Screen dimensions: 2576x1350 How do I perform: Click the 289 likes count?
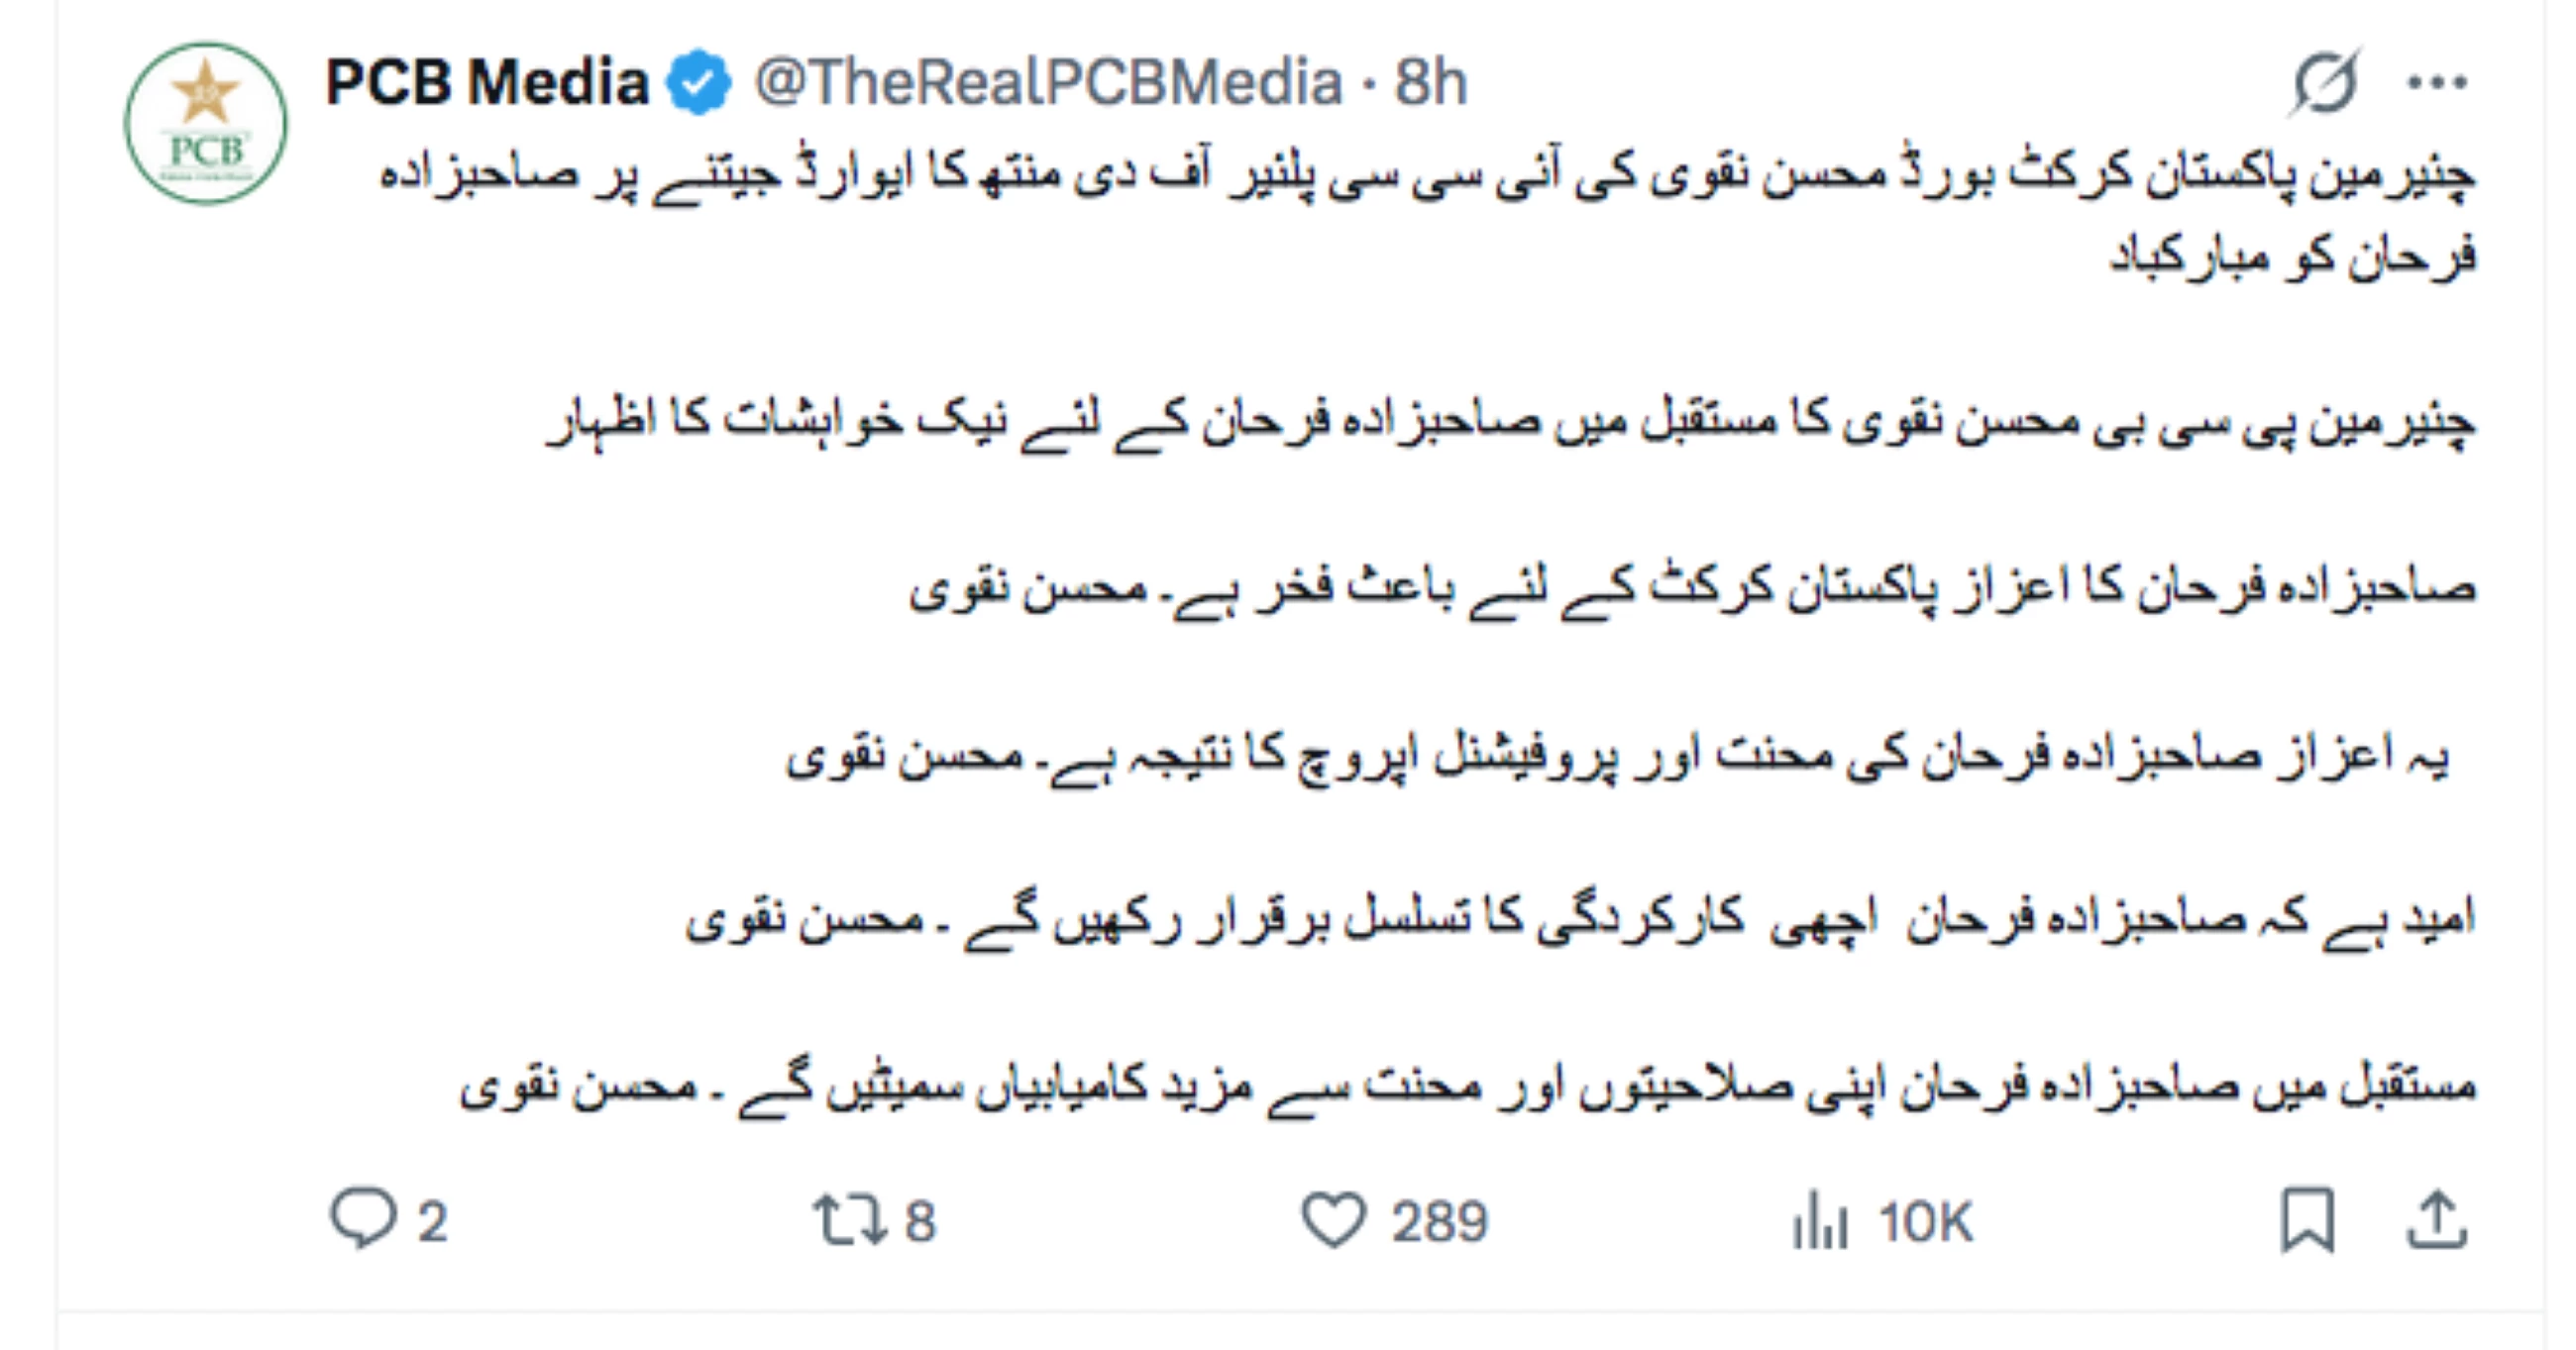point(1440,1222)
